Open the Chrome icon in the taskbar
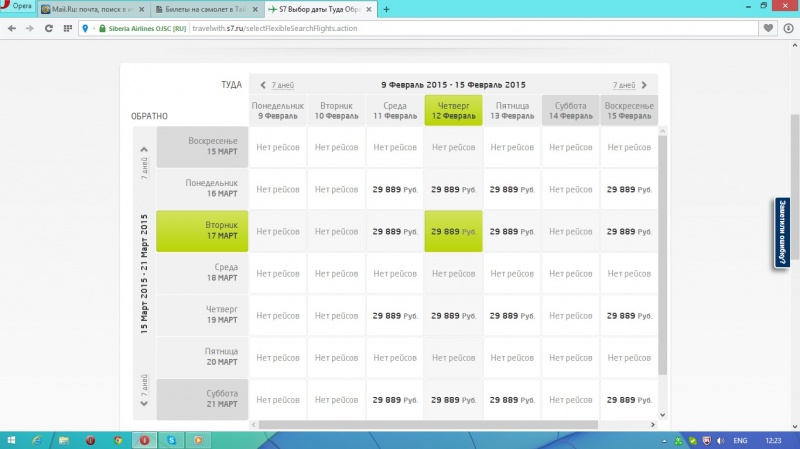Image resolution: width=800 pixels, height=449 pixels. point(118,440)
